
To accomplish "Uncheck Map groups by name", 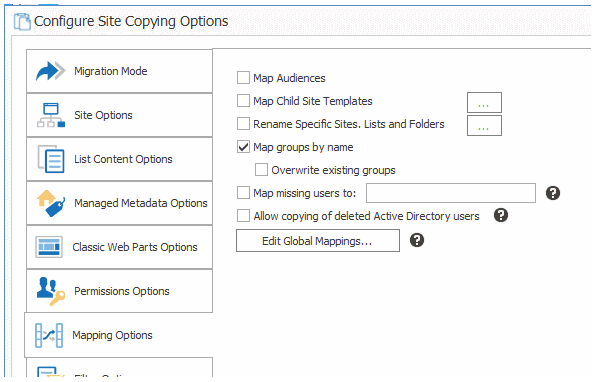I will (243, 147).
